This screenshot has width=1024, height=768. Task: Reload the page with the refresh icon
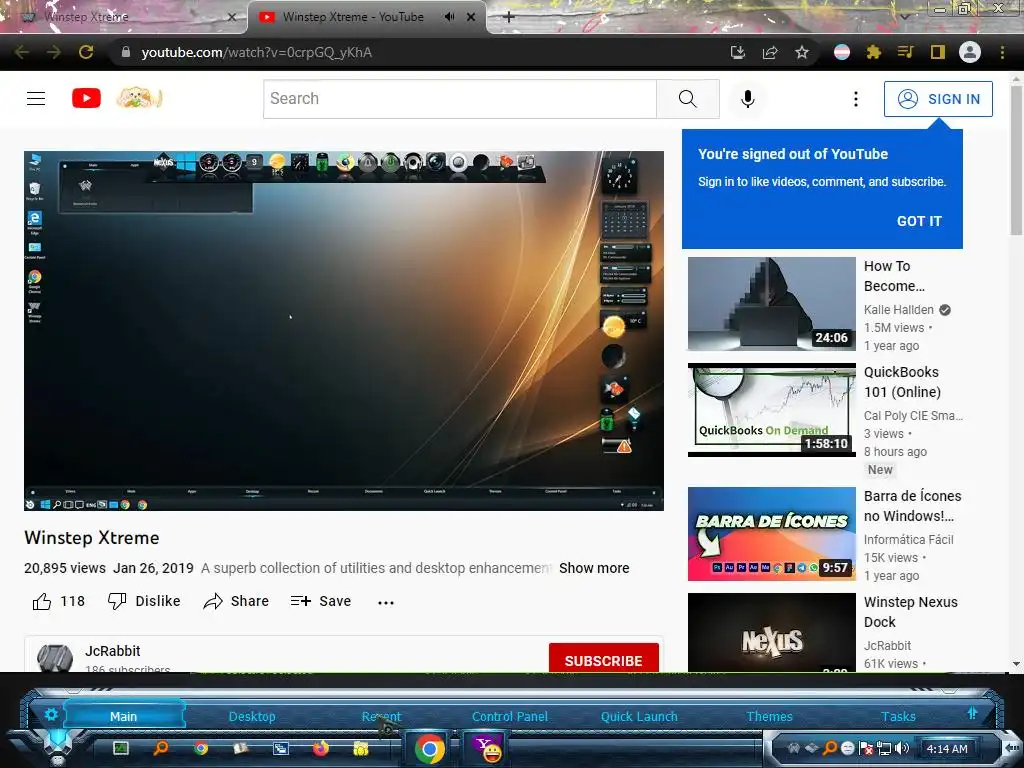(86, 52)
